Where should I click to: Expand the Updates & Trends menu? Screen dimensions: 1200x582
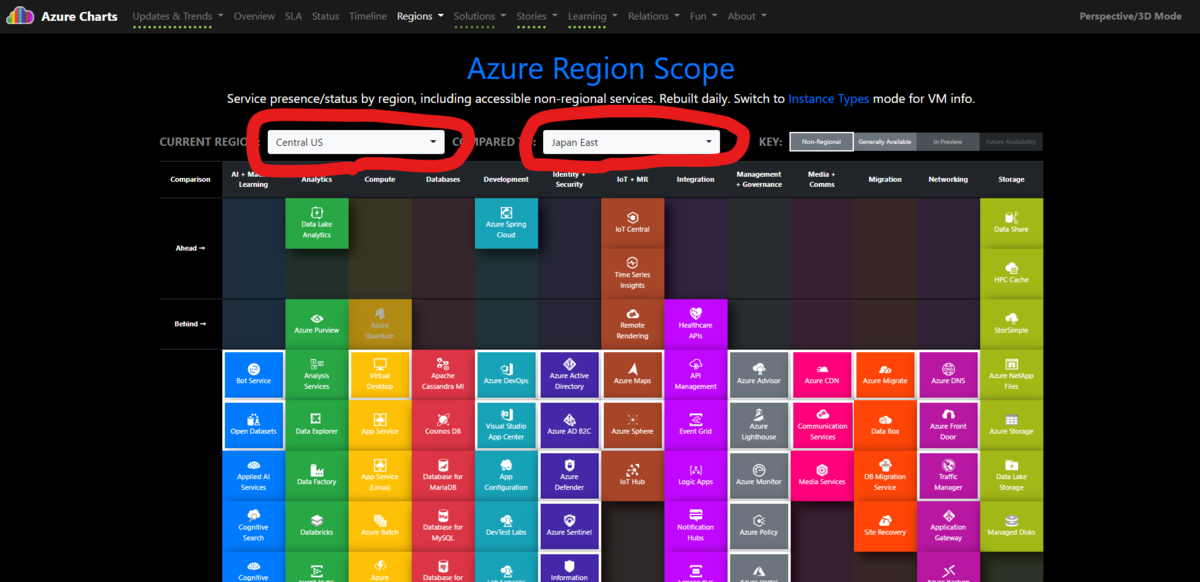tap(177, 16)
